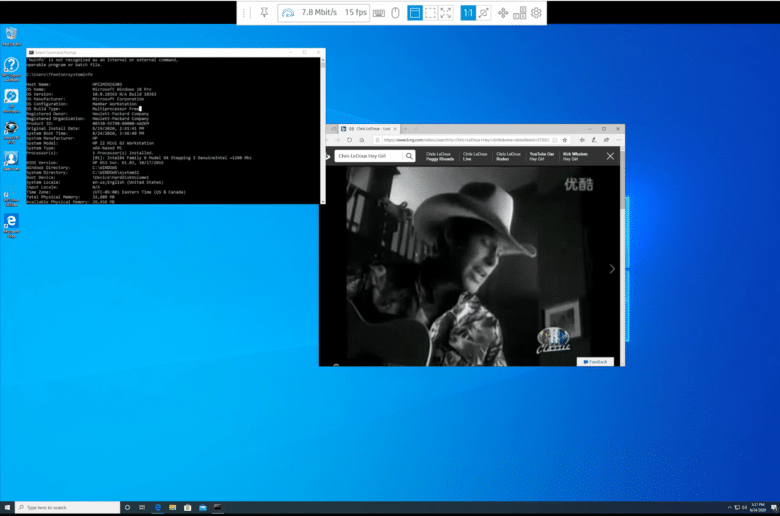Open reading view icon in address bar
780x516 pixels.
coord(554,140)
